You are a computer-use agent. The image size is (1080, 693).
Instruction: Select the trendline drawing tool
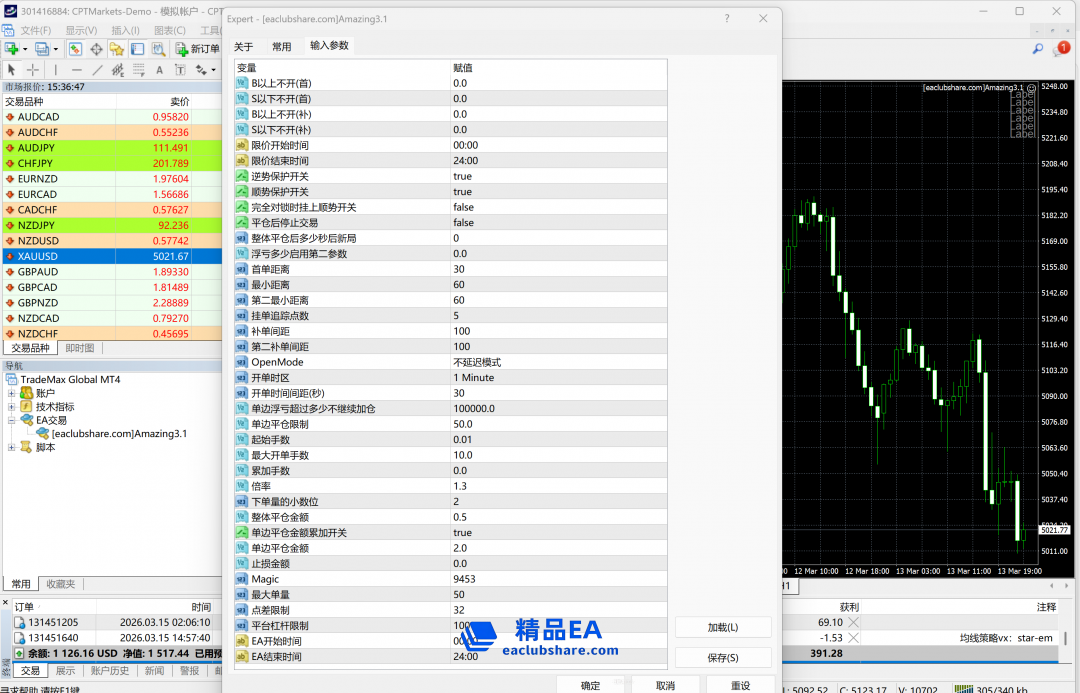coord(97,70)
